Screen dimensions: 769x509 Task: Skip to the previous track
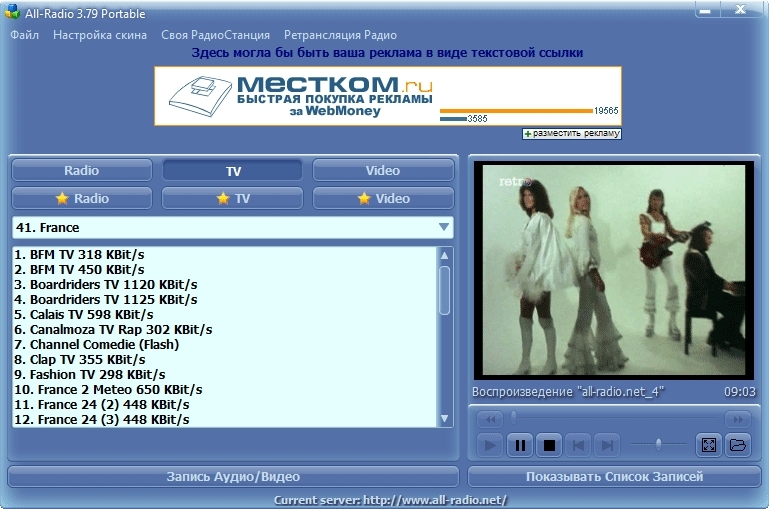point(577,444)
